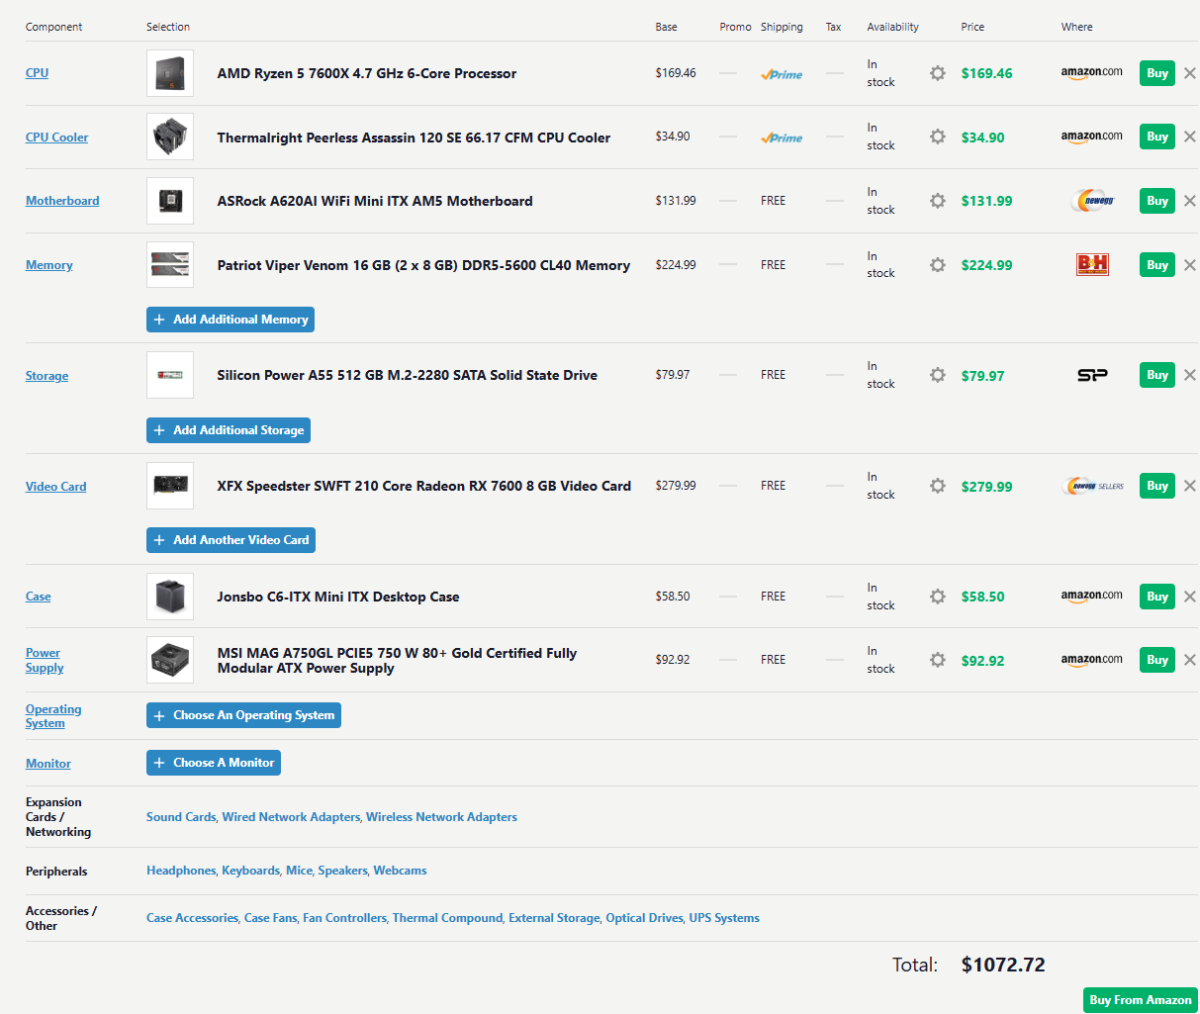
Task: Buy the AMD Ryzen 5 7600X processor
Action: point(1157,73)
